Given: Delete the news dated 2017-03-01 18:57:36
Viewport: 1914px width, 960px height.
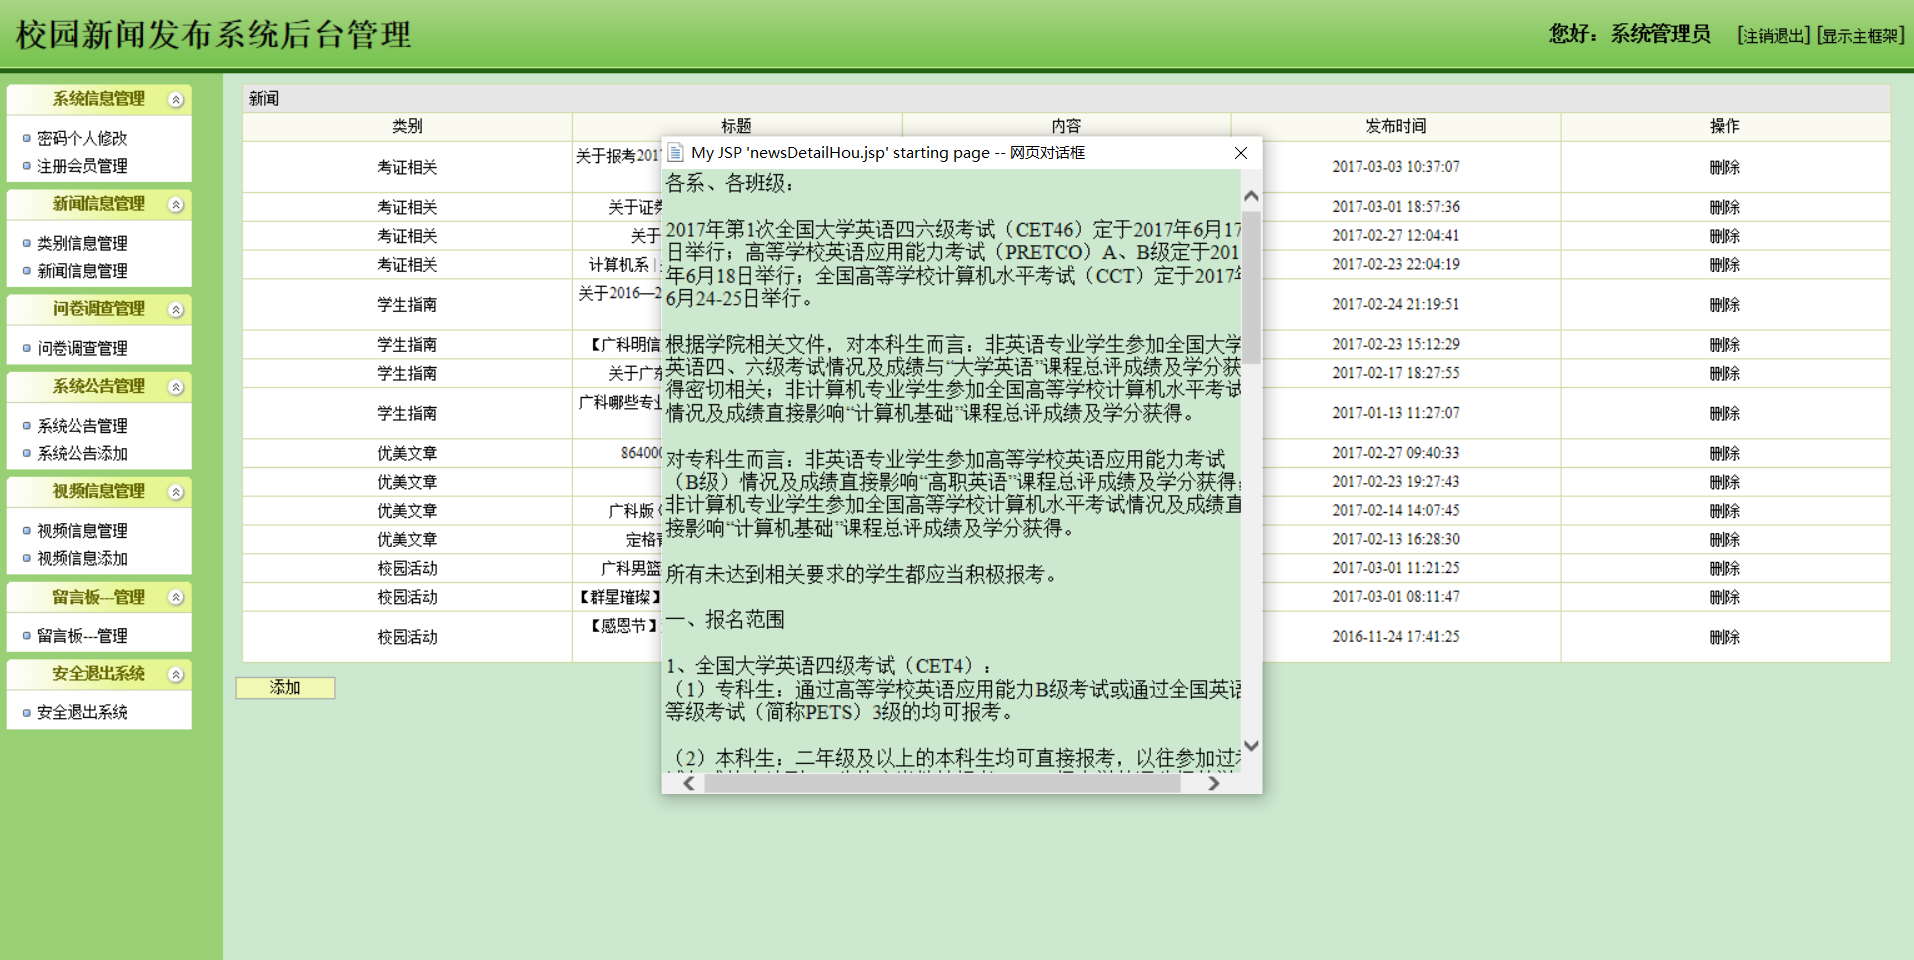Looking at the screenshot, I should coord(1724,207).
